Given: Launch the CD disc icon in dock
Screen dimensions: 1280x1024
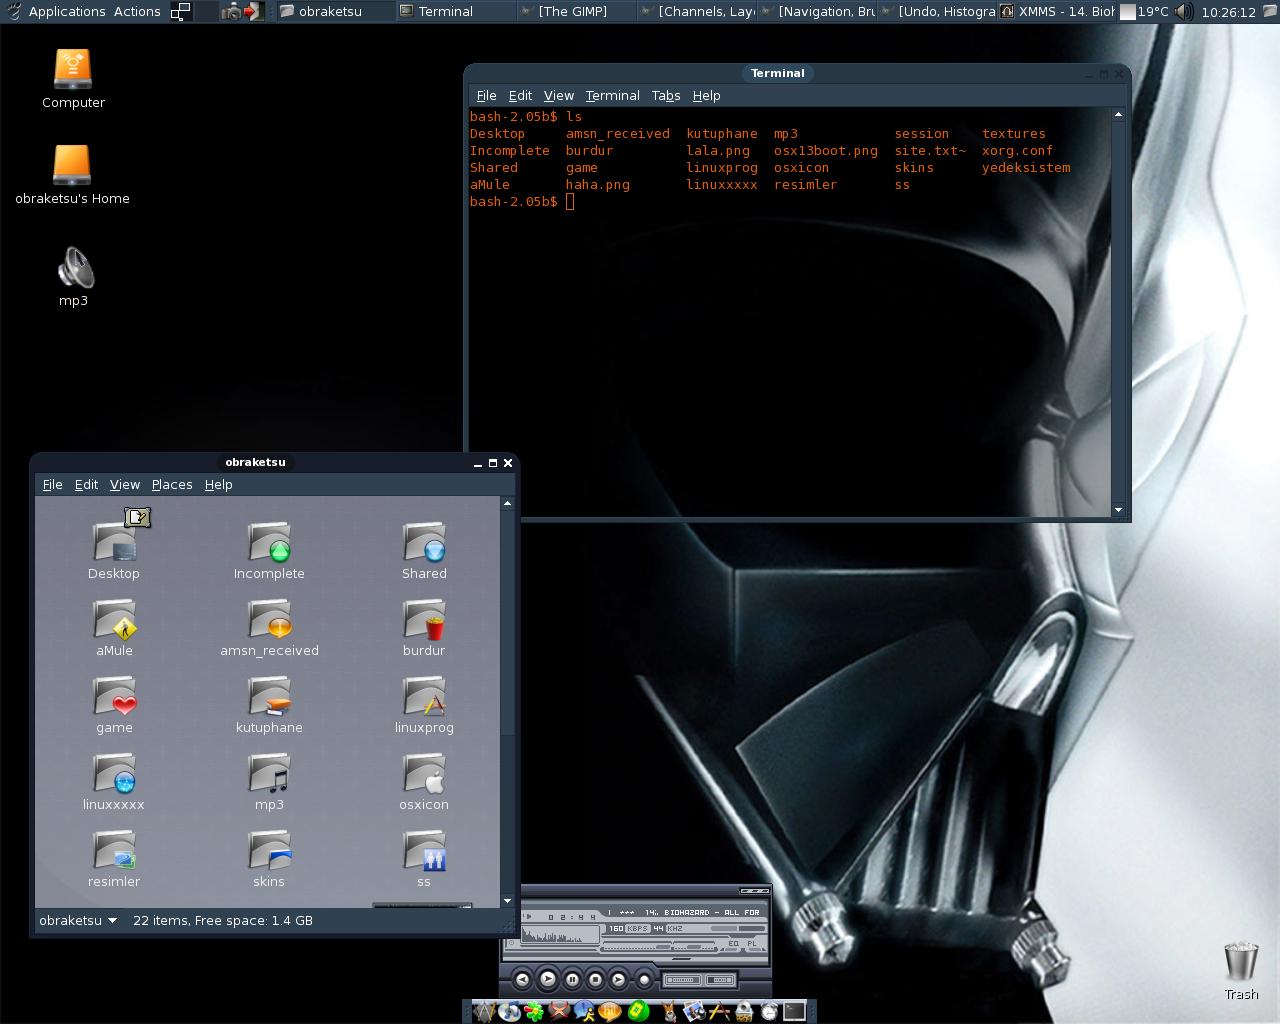Looking at the screenshot, I should coord(509,1011).
